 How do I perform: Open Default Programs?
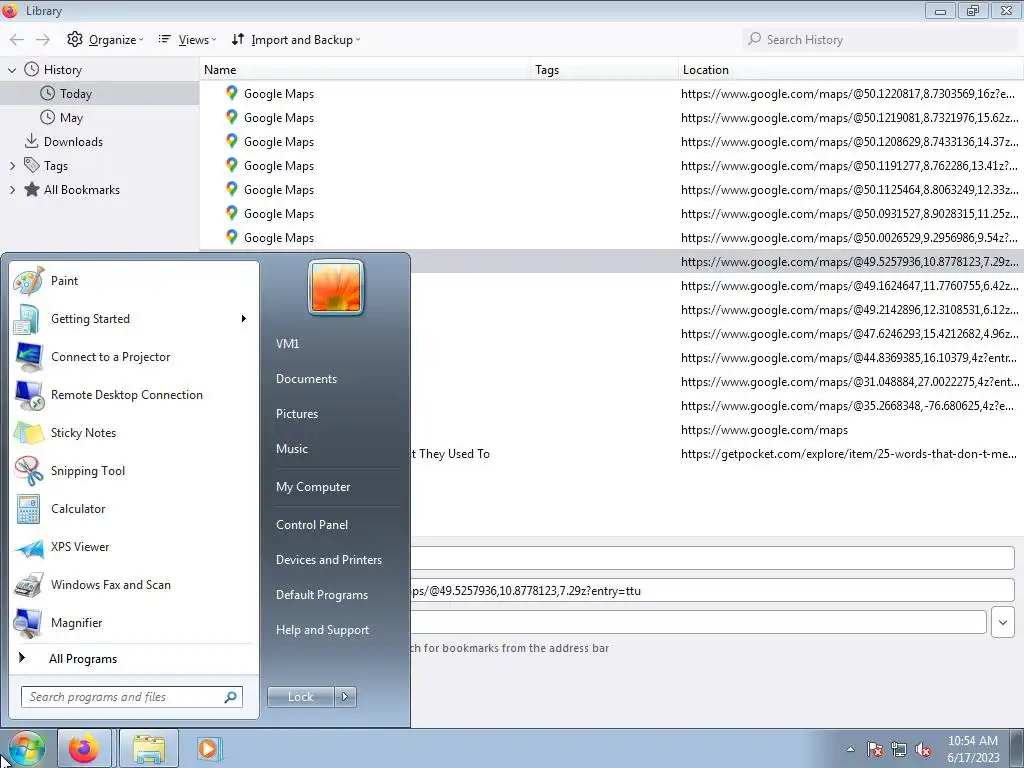click(x=321, y=595)
